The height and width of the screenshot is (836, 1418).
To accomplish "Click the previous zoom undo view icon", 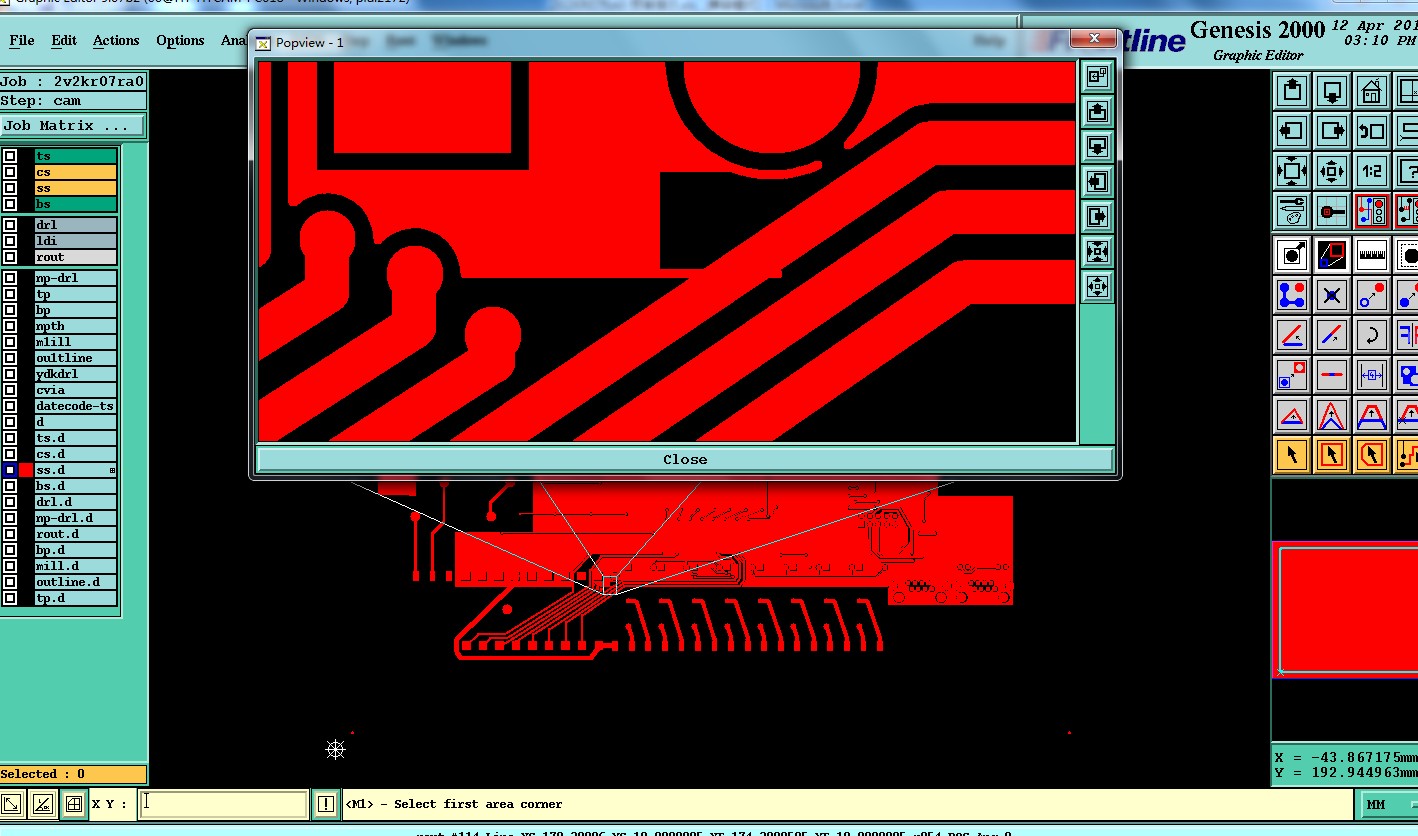I will 1372,131.
